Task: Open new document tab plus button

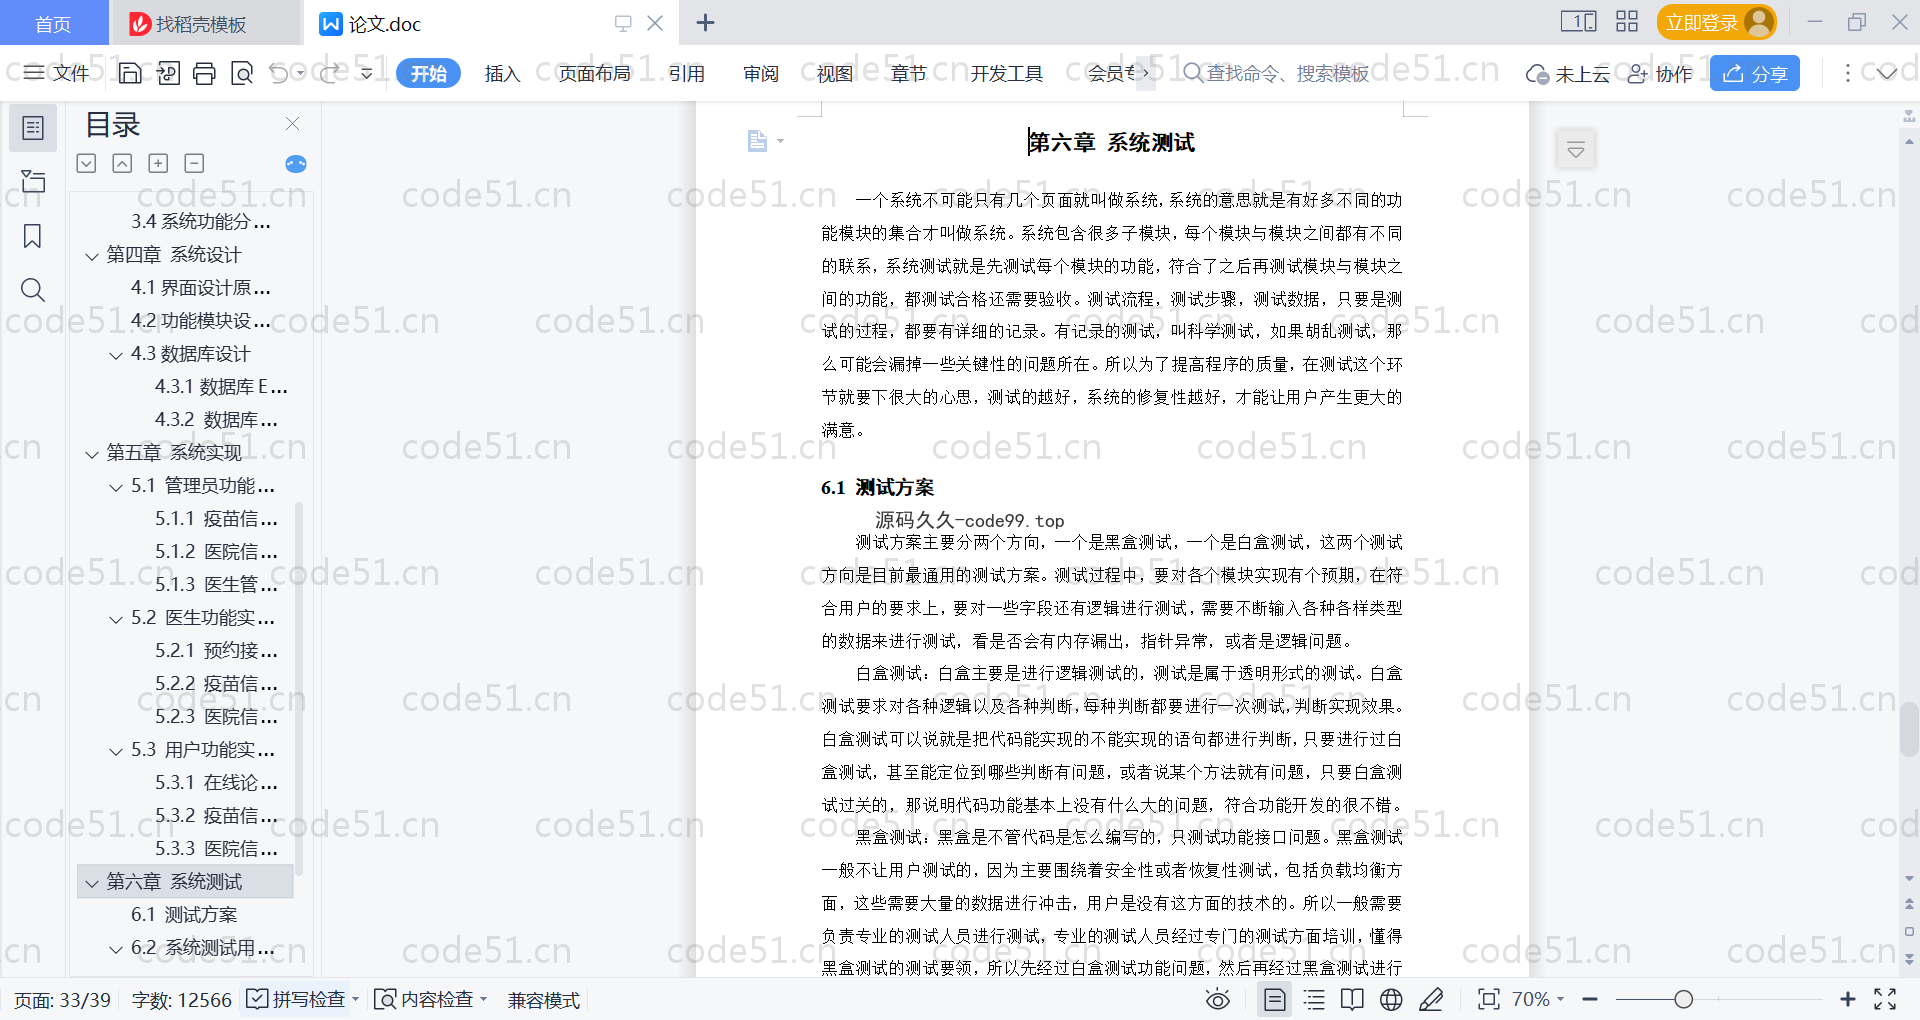Action: pyautogui.click(x=705, y=22)
